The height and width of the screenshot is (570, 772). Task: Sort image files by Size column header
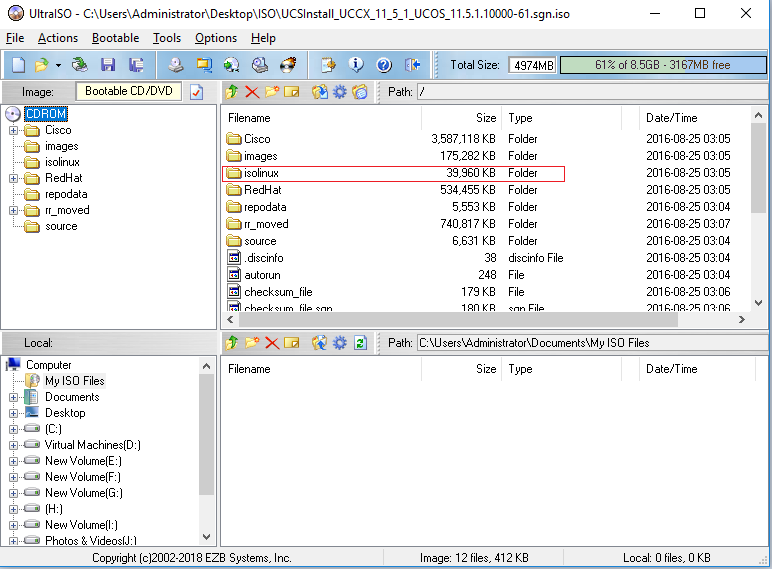click(x=461, y=118)
